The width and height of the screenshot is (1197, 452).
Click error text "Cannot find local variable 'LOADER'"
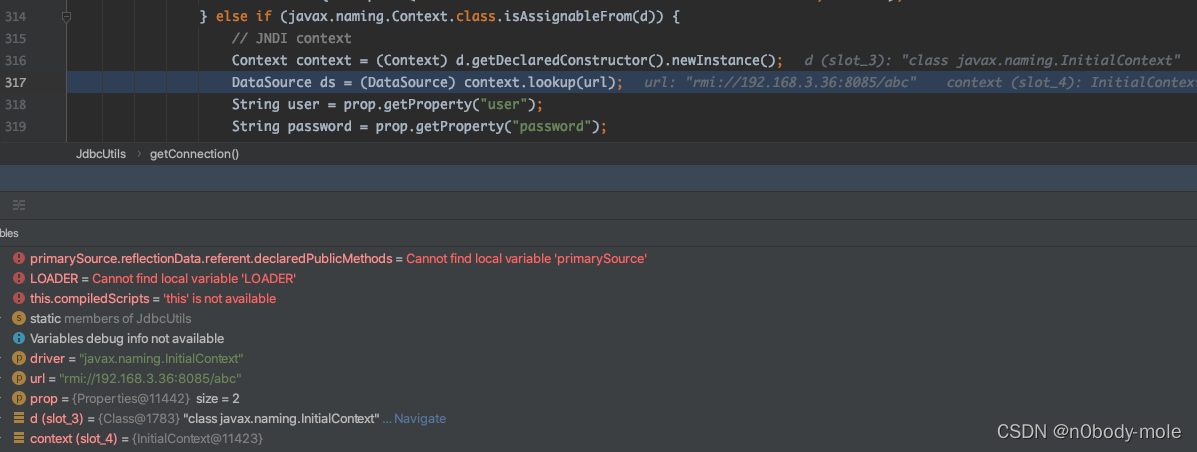pos(194,279)
